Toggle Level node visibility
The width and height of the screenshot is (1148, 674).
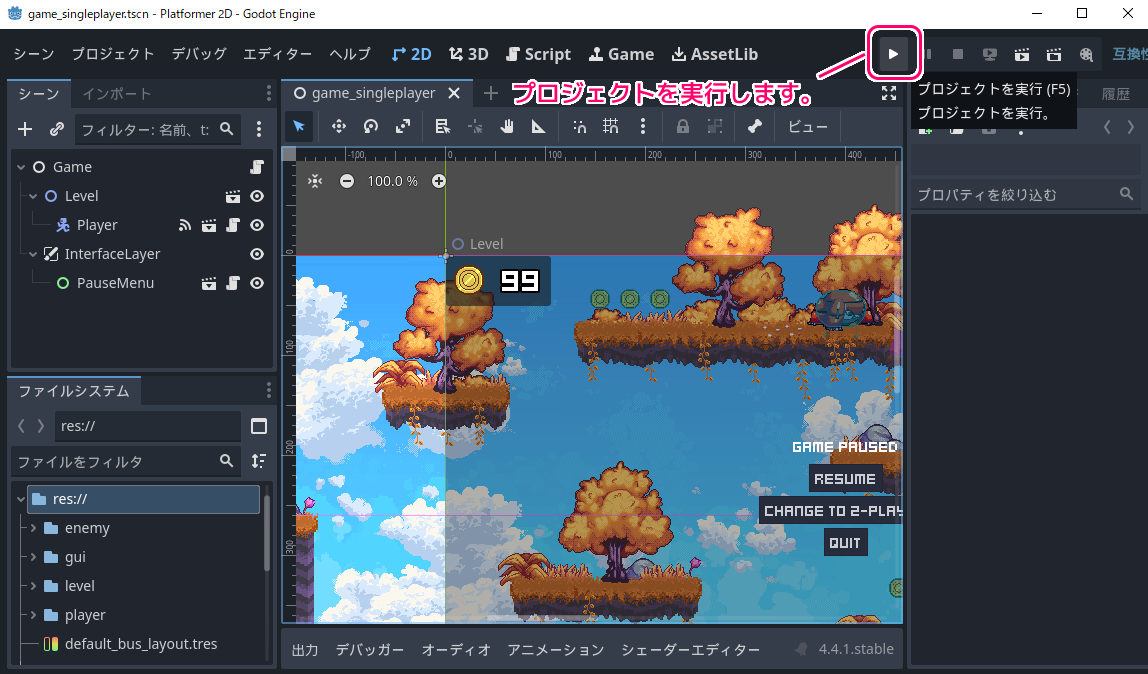[257, 196]
